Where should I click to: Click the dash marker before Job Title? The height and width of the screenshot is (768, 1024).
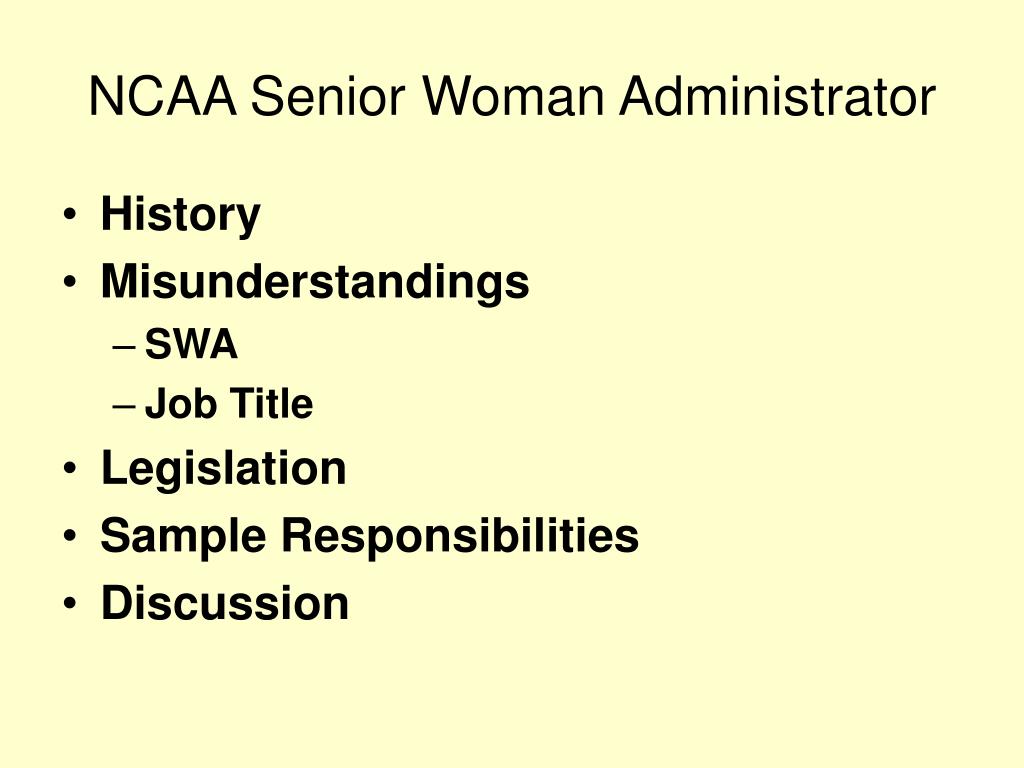(124, 406)
